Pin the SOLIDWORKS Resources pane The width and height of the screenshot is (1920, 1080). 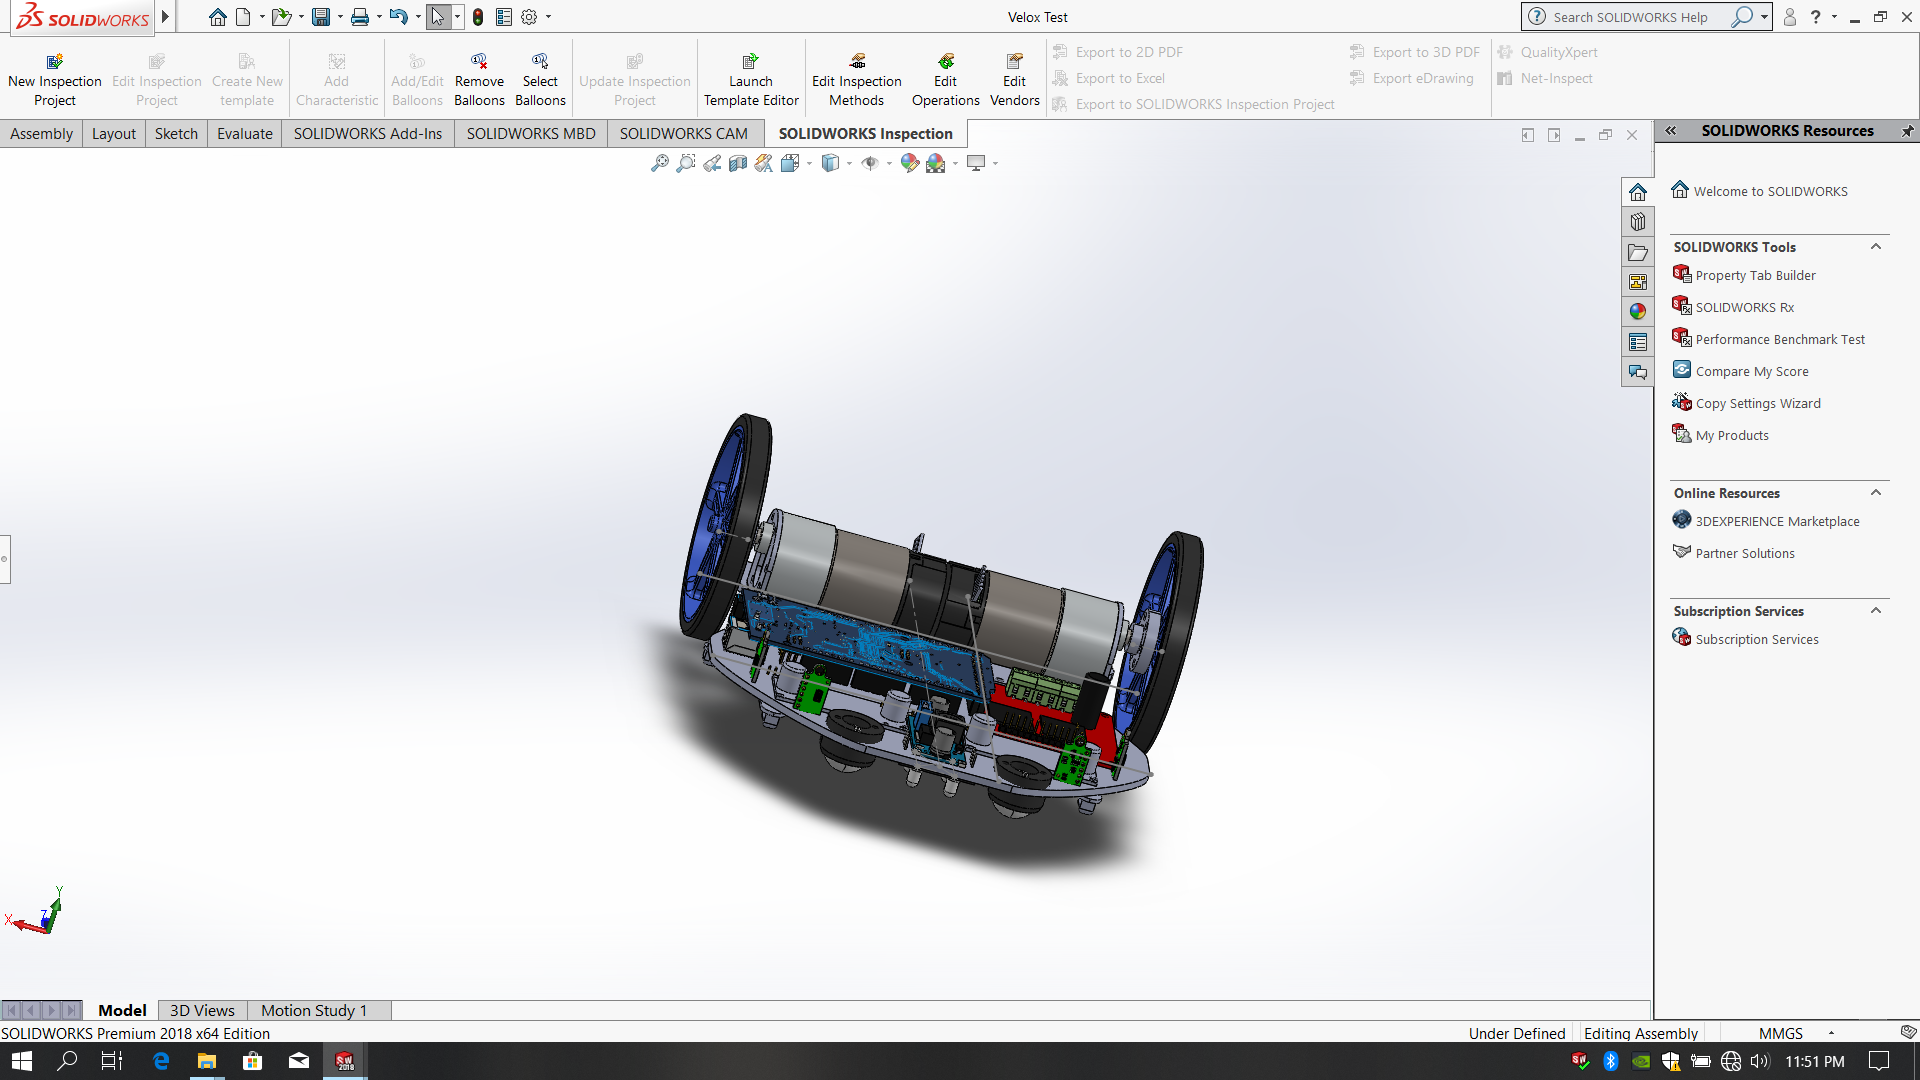click(1907, 131)
